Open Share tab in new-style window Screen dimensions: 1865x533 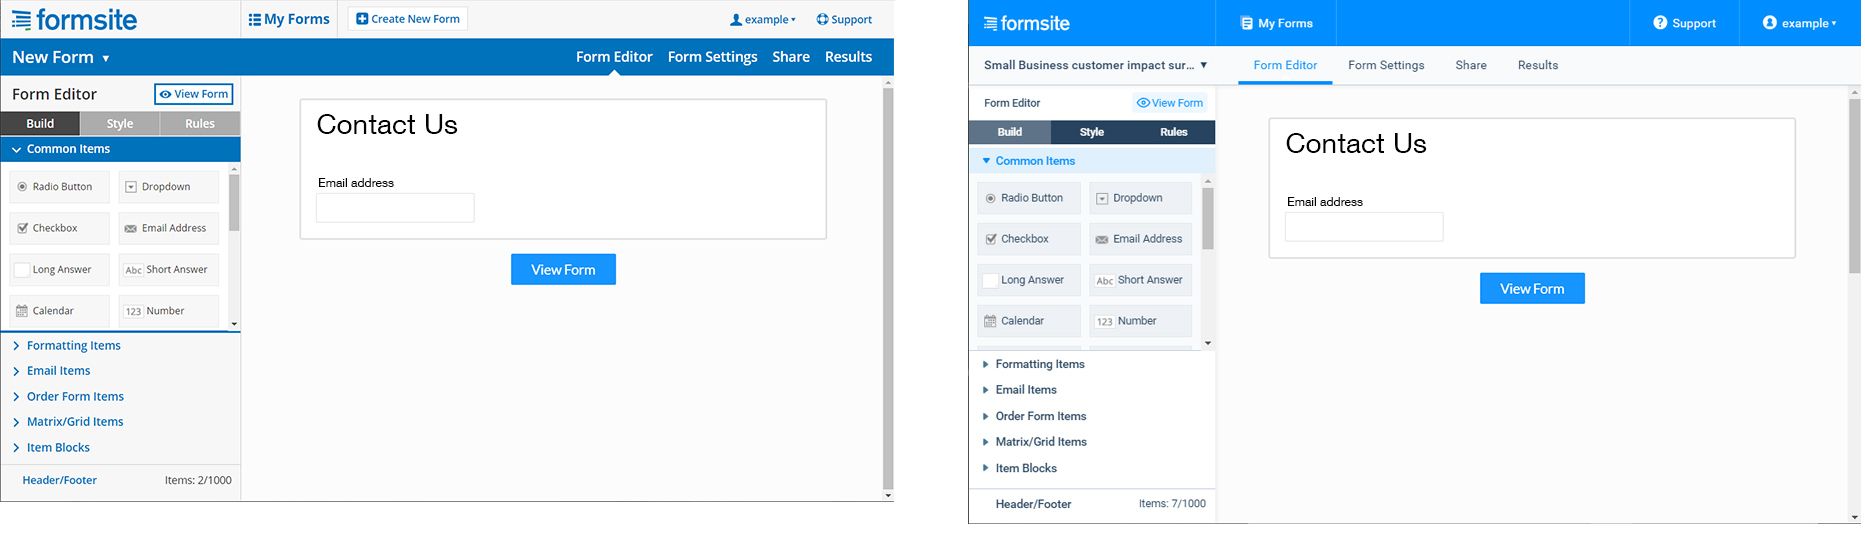(x=1471, y=65)
